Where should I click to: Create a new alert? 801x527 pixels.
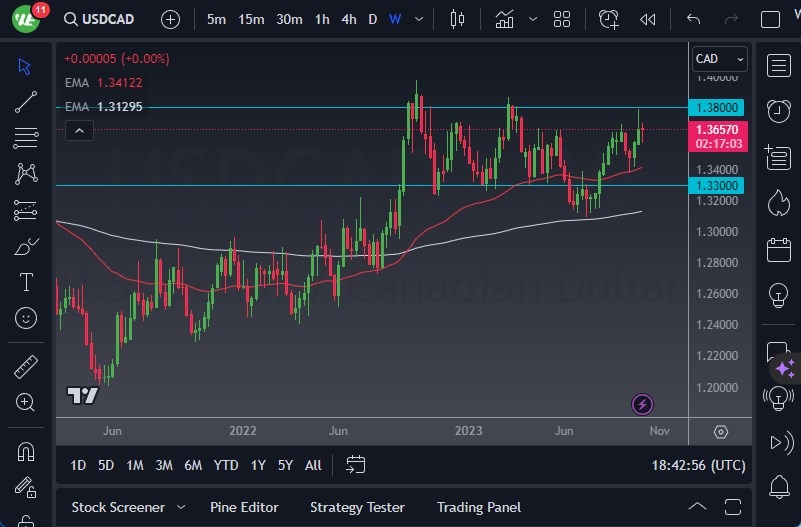click(609, 19)
